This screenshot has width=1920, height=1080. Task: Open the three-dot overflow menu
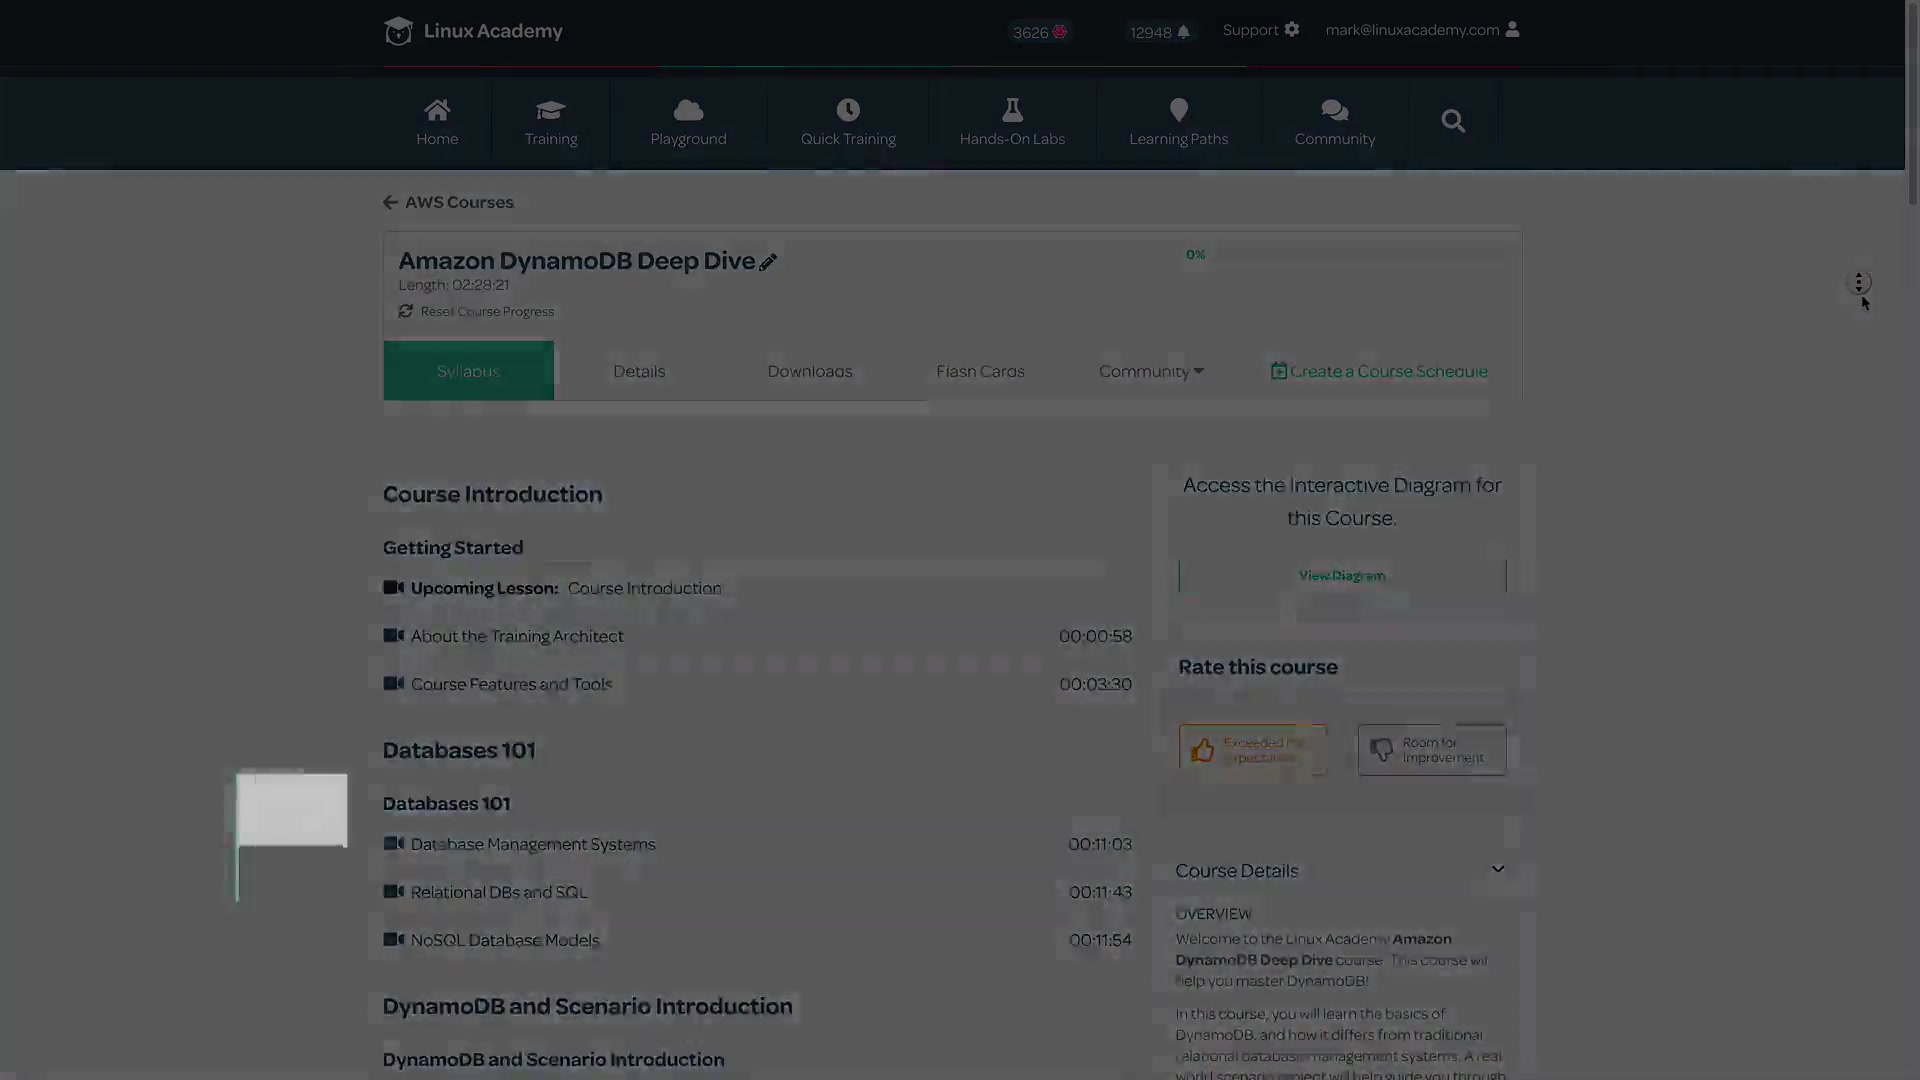point(1858,283)
